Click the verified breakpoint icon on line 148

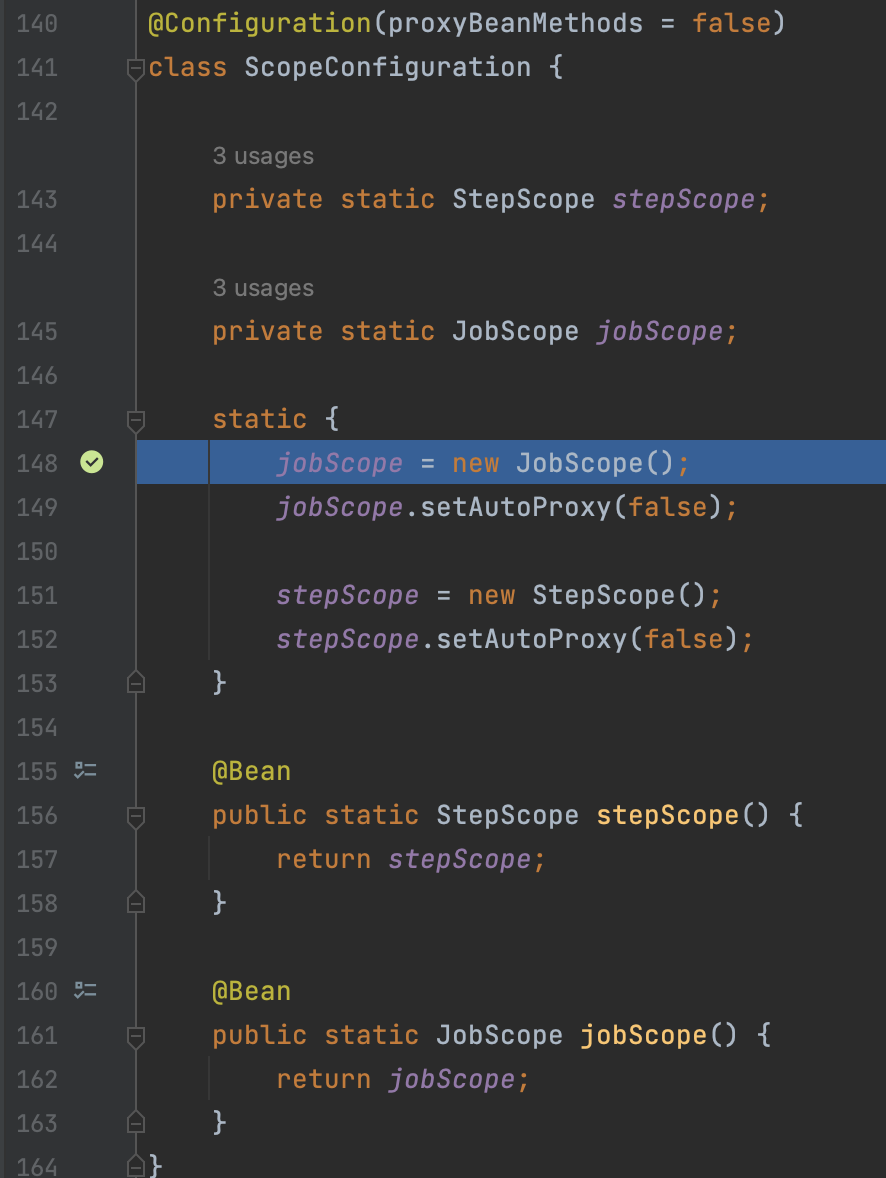(92, 462)
